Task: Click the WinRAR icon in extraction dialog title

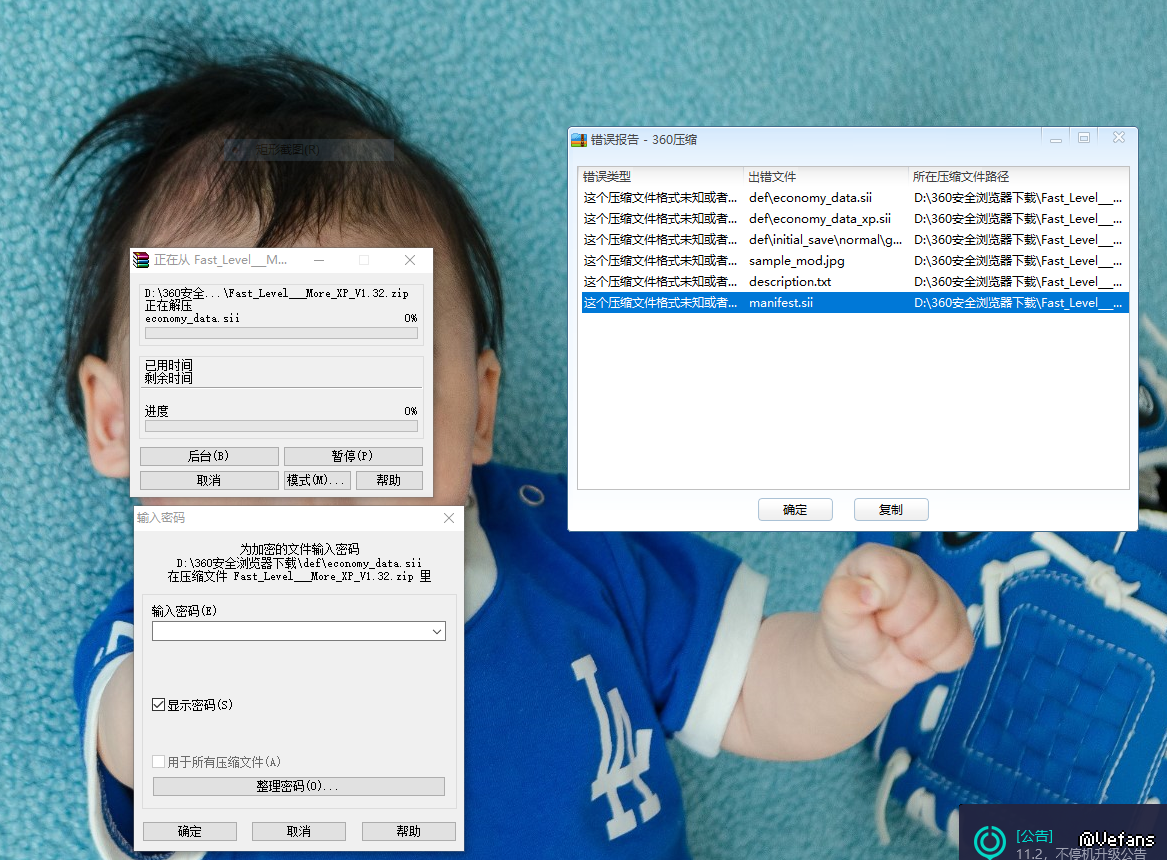Action: click(141, 260)
